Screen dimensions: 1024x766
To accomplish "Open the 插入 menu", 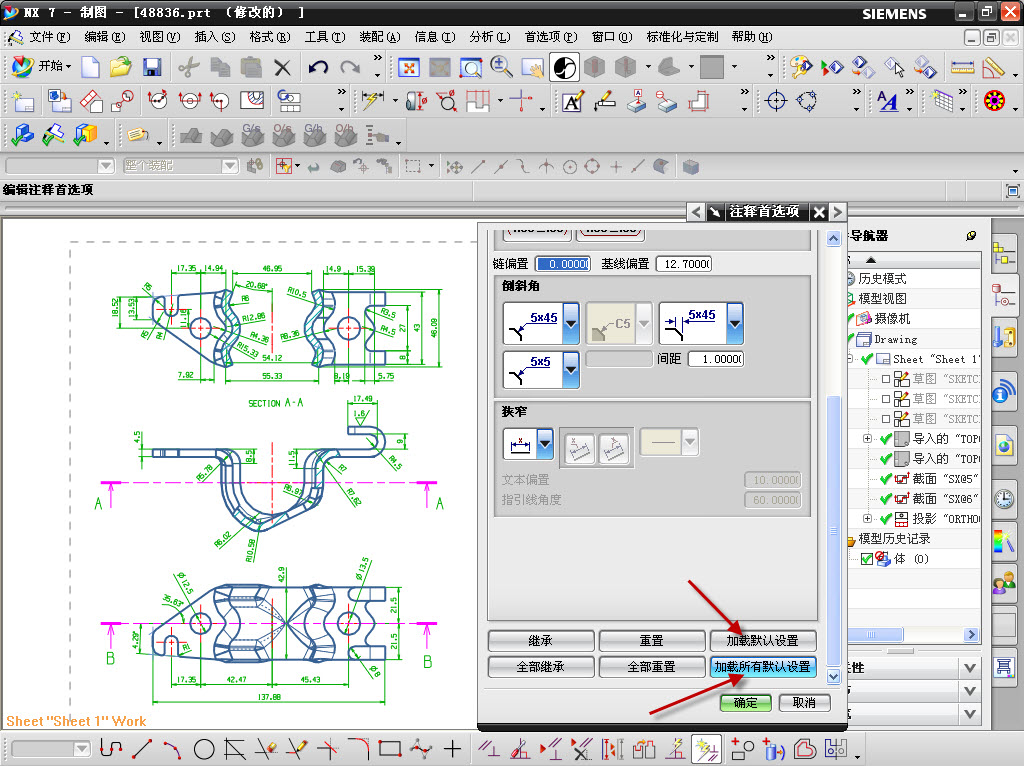I will pyautogui.click(x=214, y=37).
